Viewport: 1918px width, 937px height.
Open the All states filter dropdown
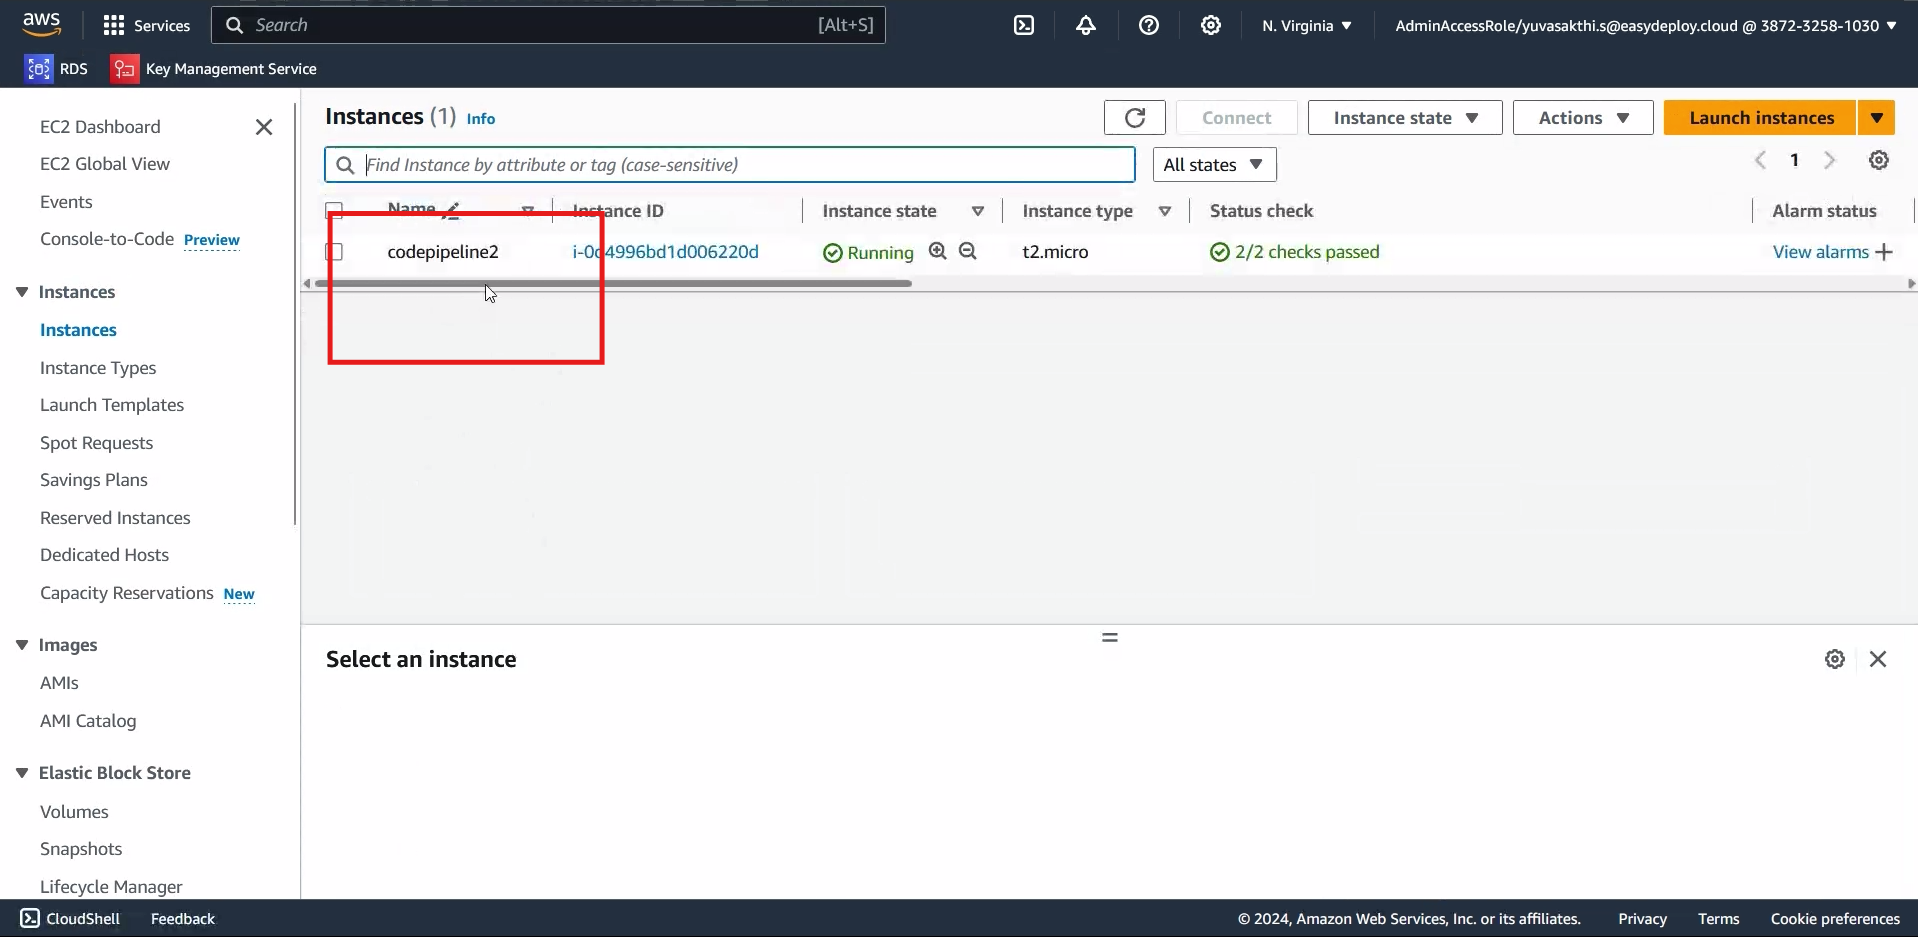(1214, 165)
